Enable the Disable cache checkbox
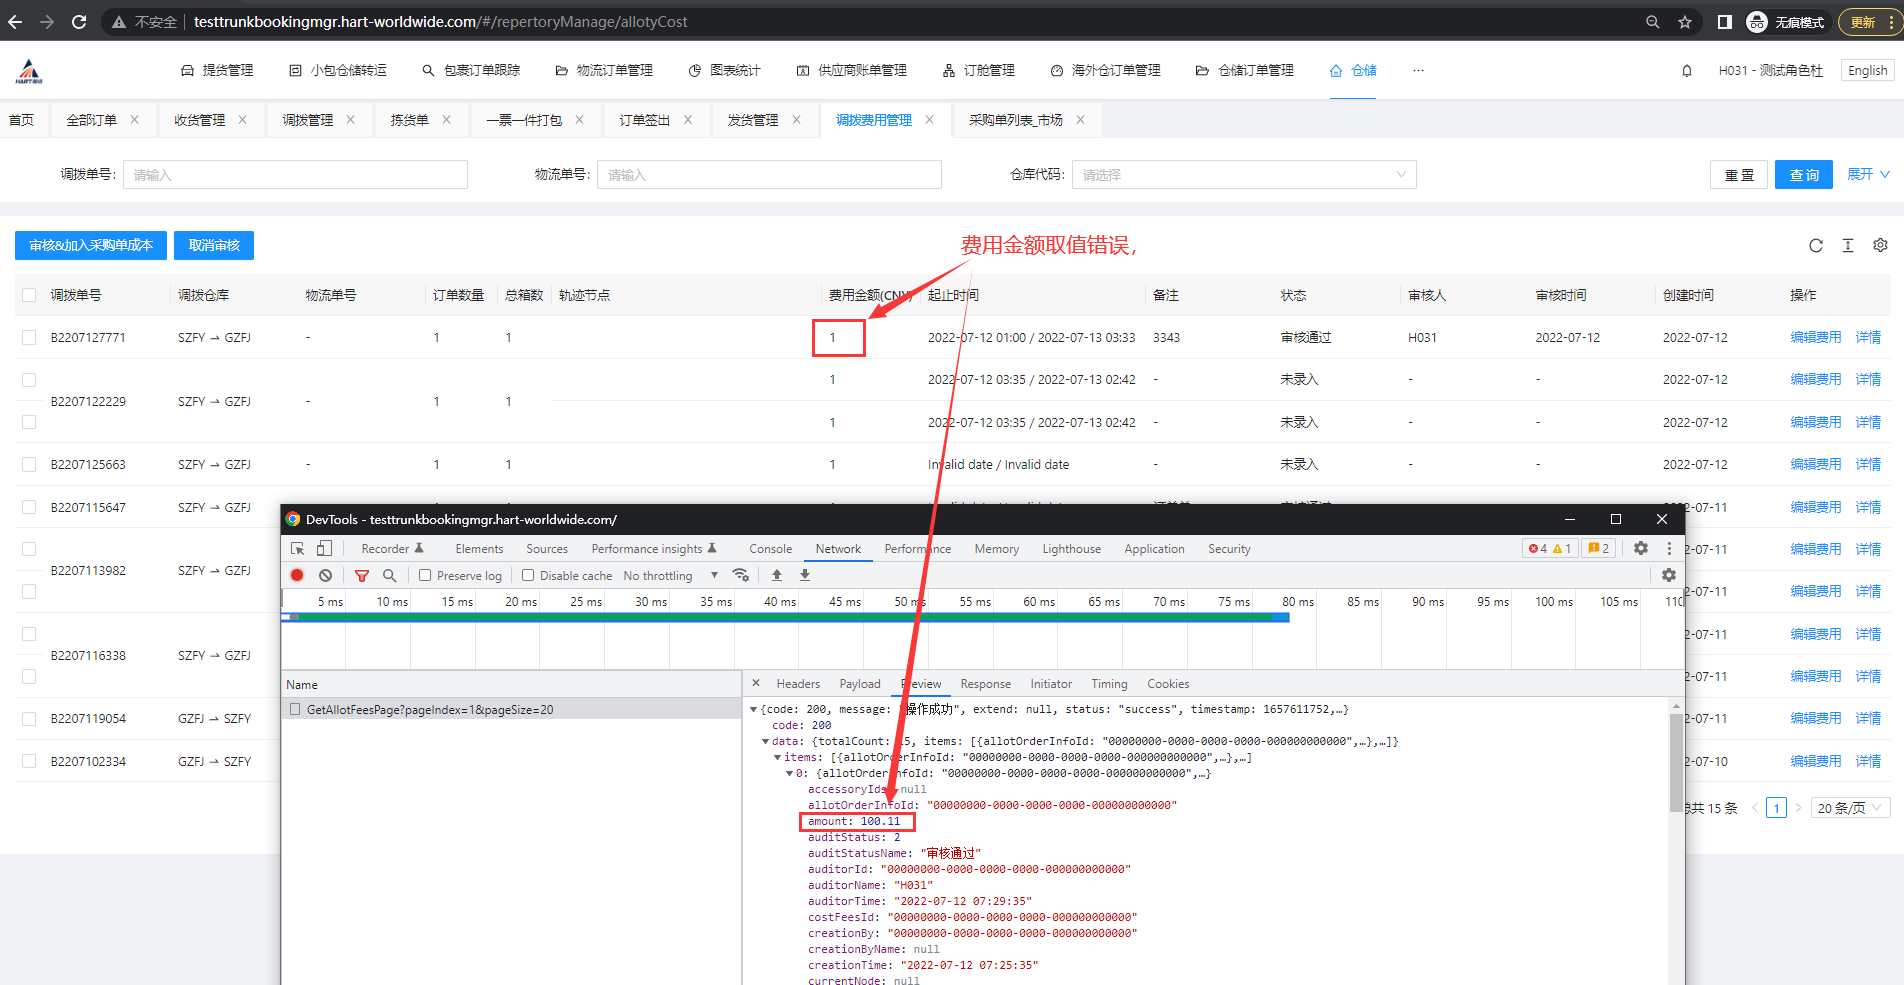This screenshot has height=985, width=1904. (528, 575)
